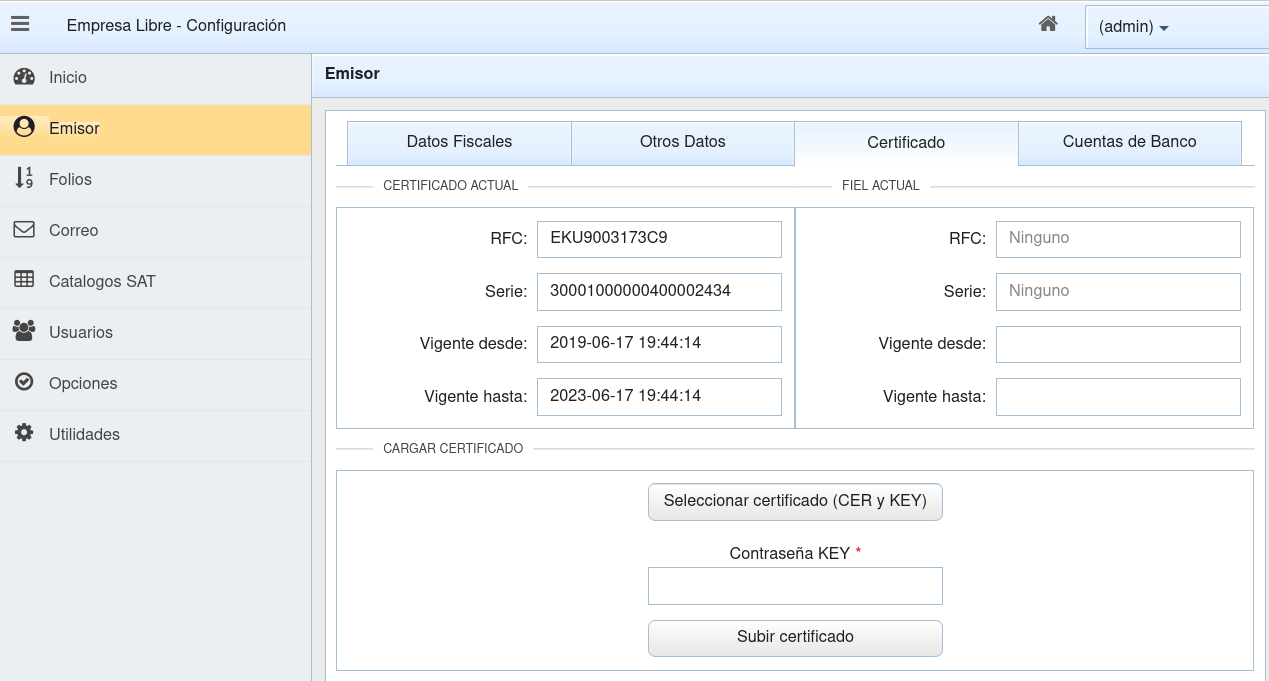Click the CERTIFICADO ACTUAL section label
This screenshot has width=1269, height=681.
pyautogui.click(x=450, y=186)
